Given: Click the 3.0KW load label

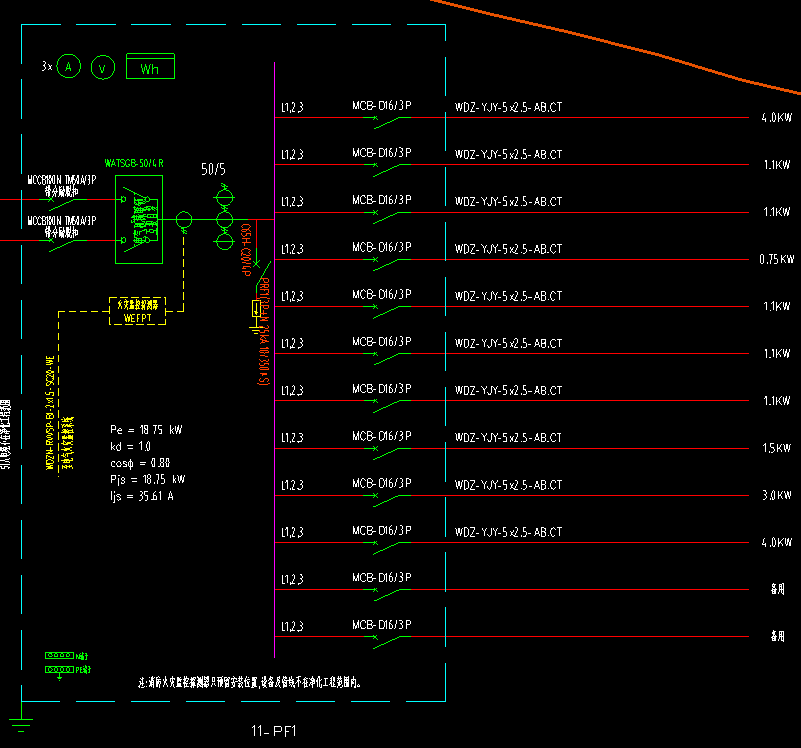Looking at the screenshot, I should click(776, 495).
